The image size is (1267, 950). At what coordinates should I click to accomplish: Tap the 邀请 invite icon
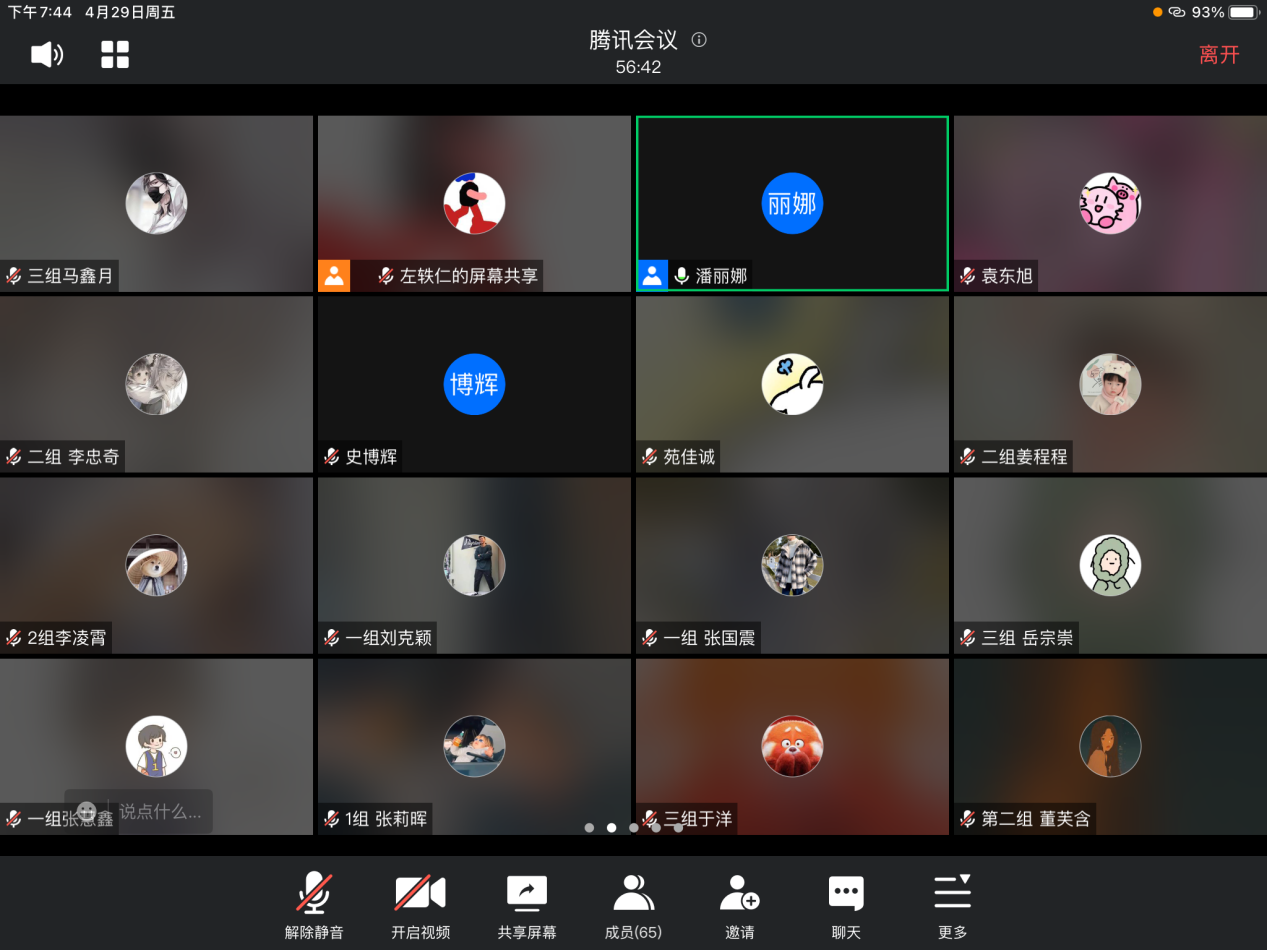[x=740, y=906]
